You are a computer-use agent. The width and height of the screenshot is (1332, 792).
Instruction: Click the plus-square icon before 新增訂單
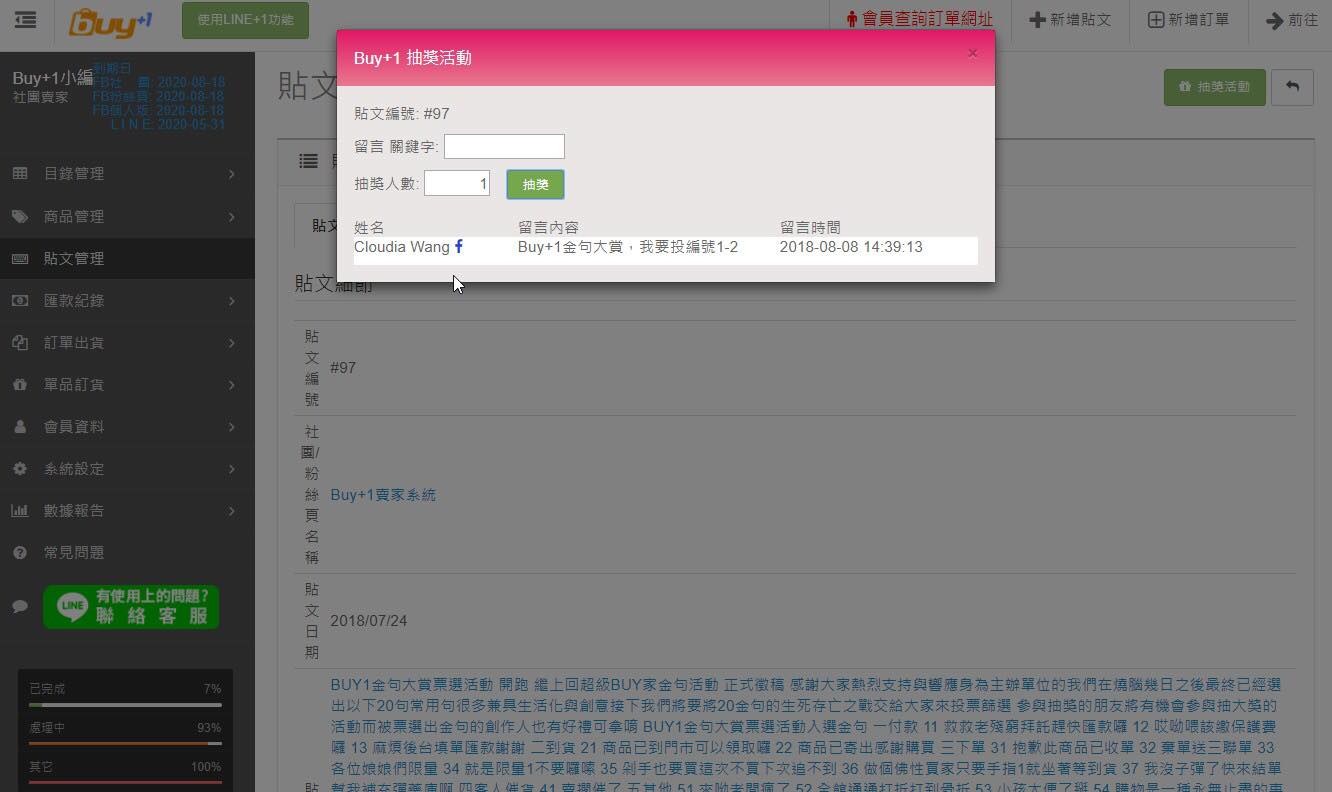[1155, 20]
